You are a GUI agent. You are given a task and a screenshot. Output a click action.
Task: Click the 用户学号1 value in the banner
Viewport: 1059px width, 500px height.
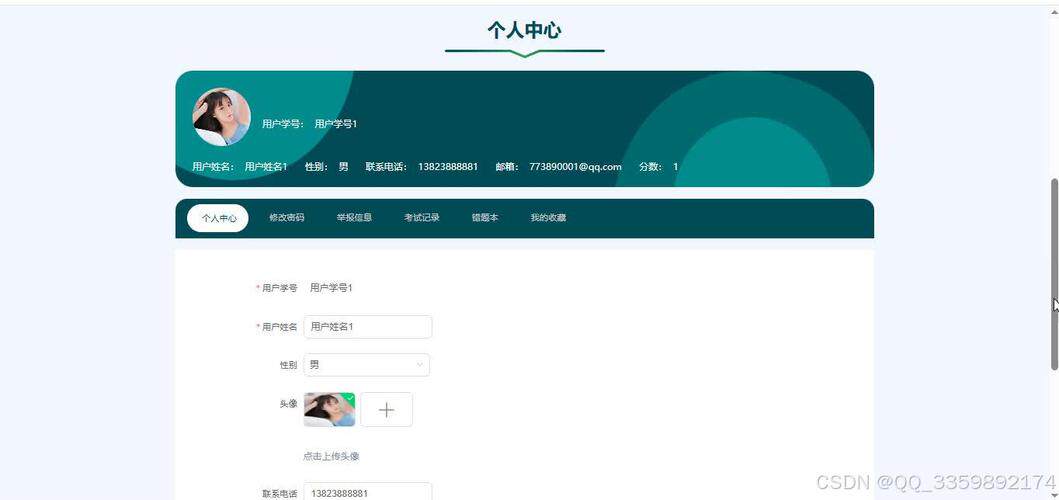tap(336, 124)
